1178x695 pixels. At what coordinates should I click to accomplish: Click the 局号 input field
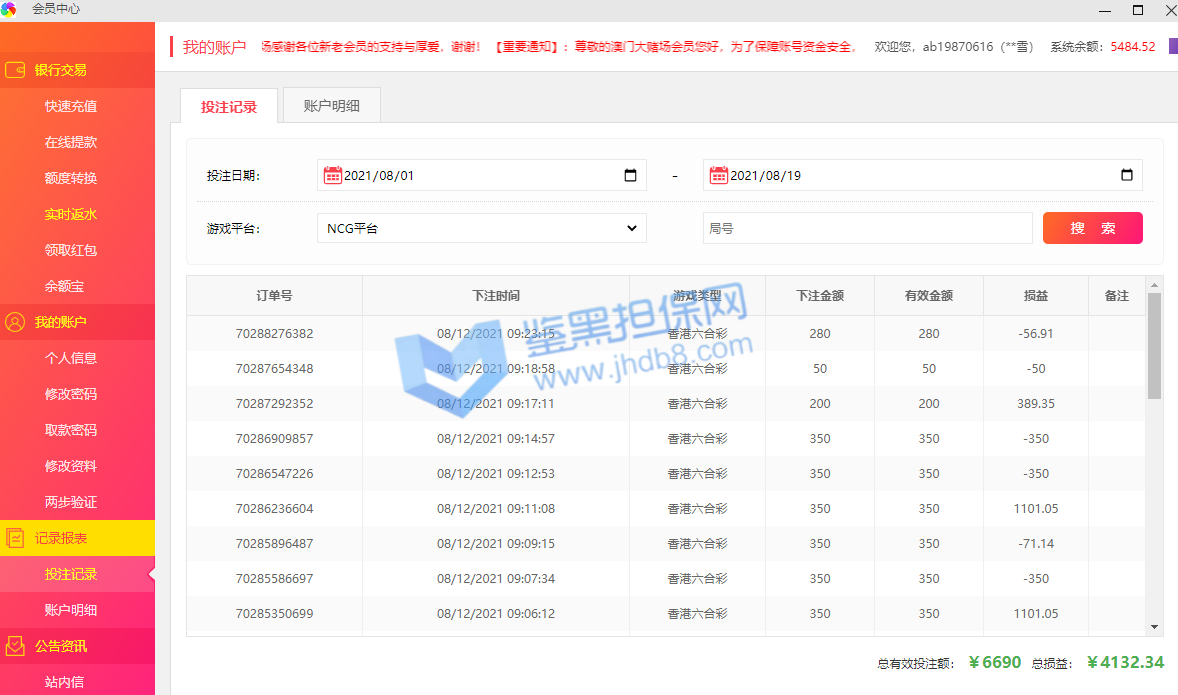coord(867,228)
